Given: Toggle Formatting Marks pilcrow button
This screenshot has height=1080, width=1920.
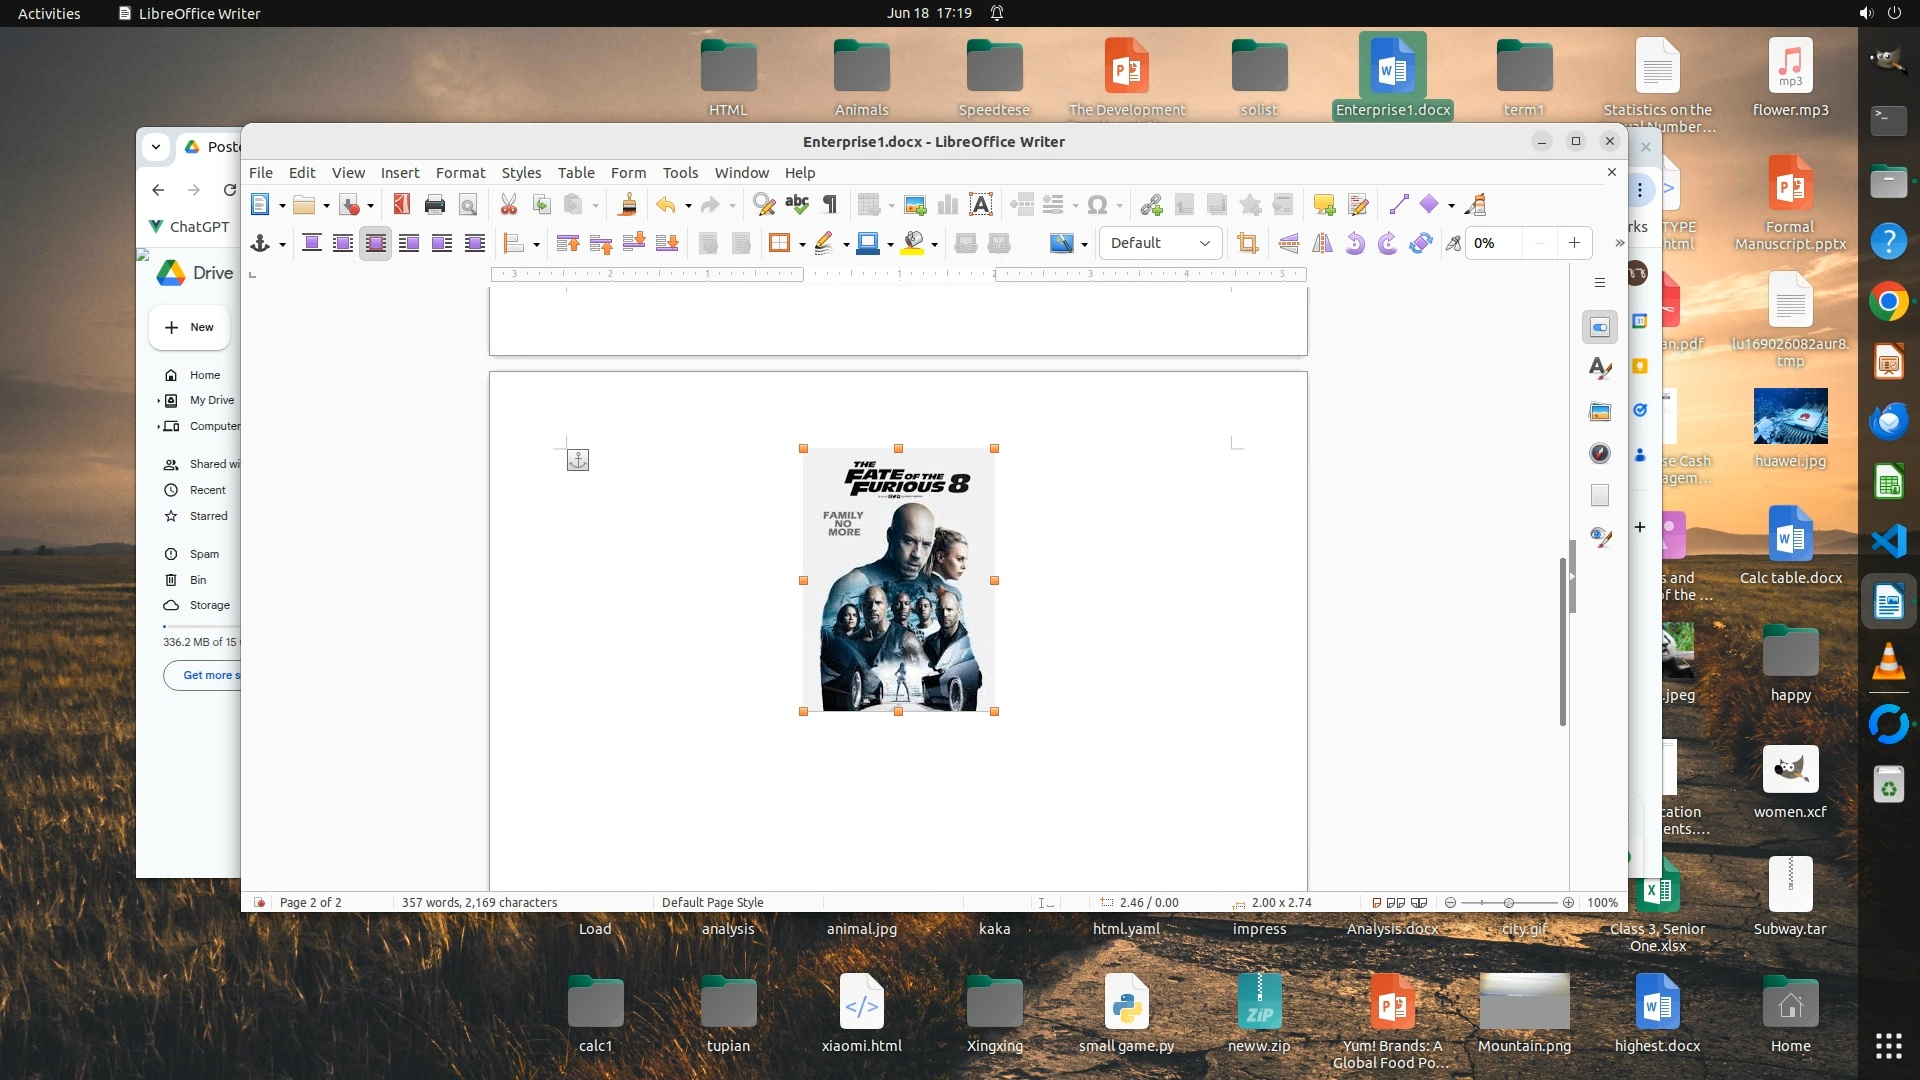Looking at the screenshot, I should coord(830,205).
